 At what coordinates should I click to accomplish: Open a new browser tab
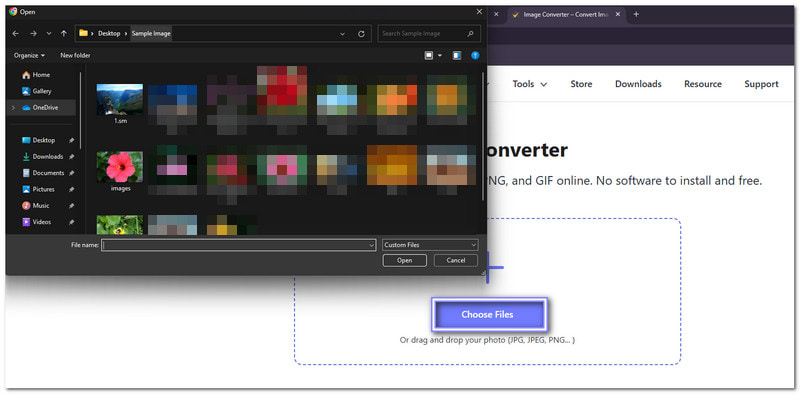click(x=636, y=15)
